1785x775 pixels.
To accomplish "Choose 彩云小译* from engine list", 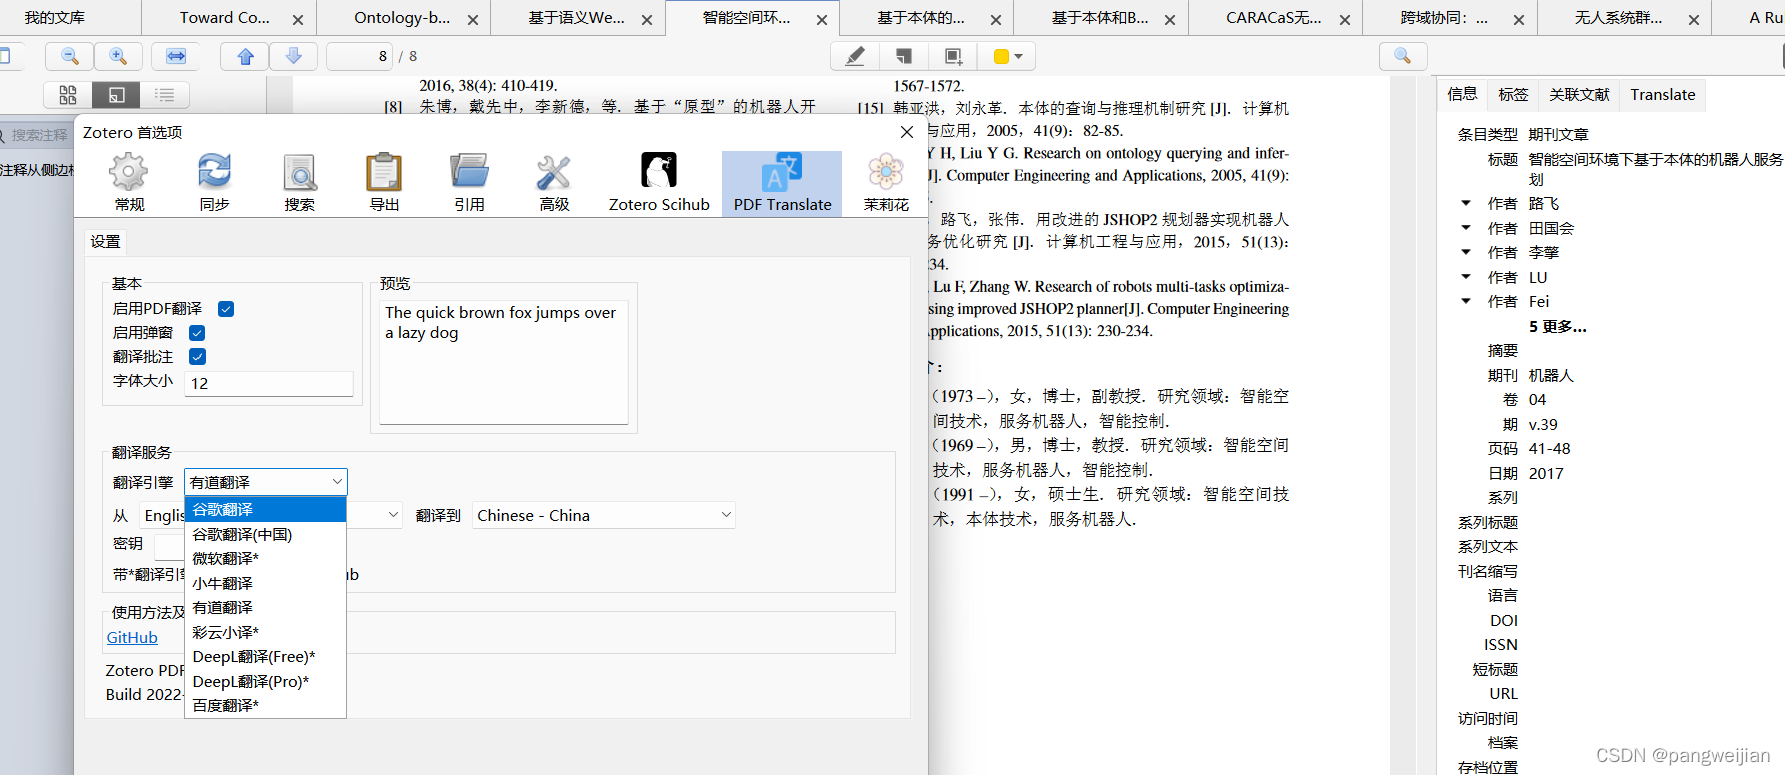I will 266,632.
